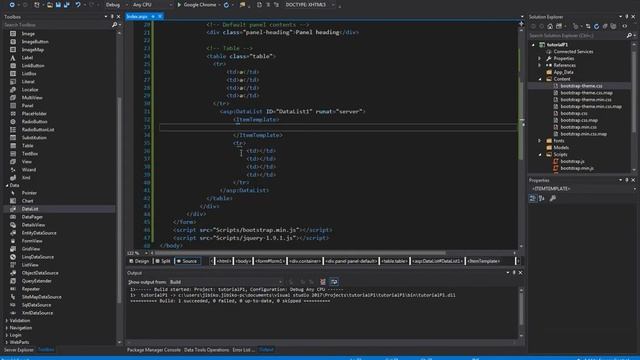Select the LinkButton control in the Toolbox

33,66
